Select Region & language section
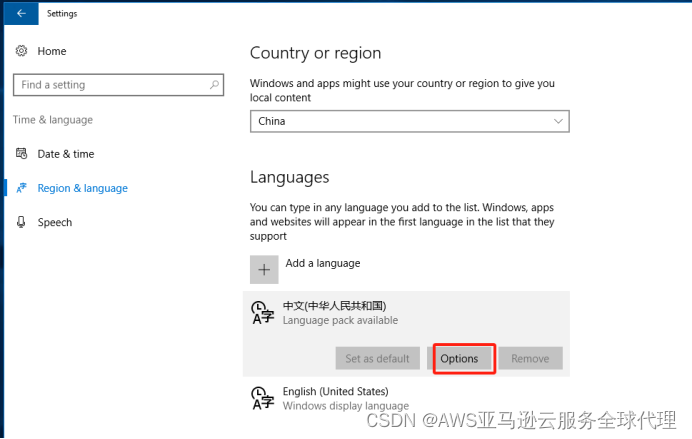 [x=83, y=188]
